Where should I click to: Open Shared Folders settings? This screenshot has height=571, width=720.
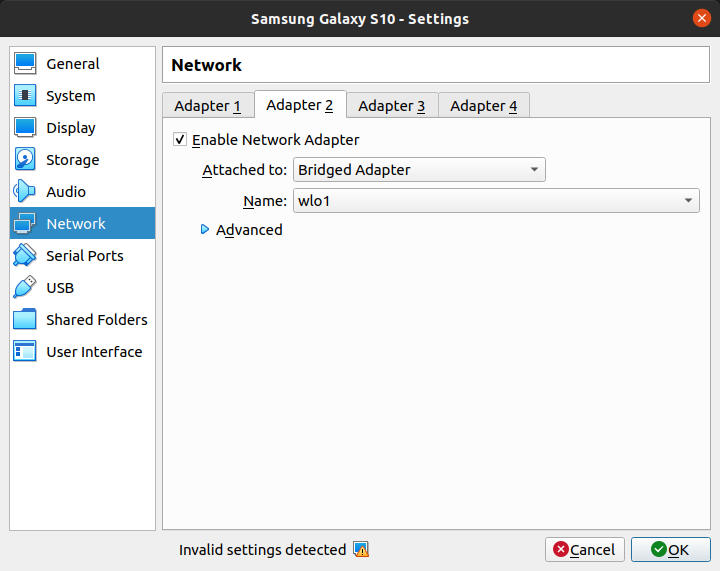(x=83, y=319)
